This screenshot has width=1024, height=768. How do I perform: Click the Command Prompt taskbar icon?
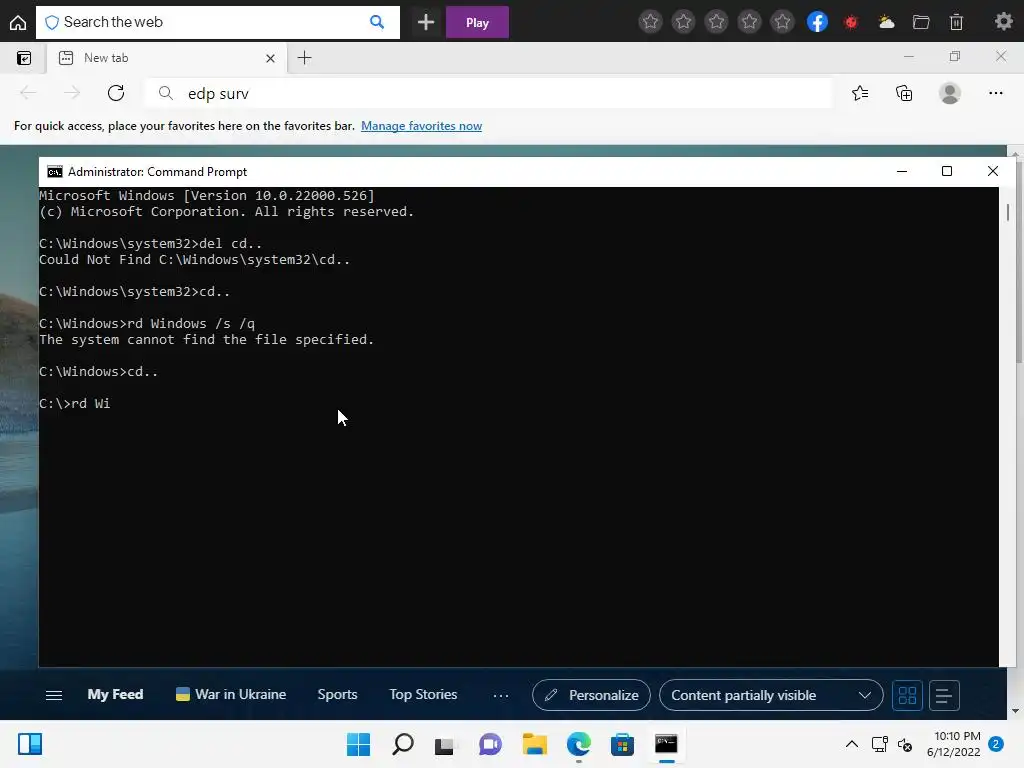pos(666,744)
